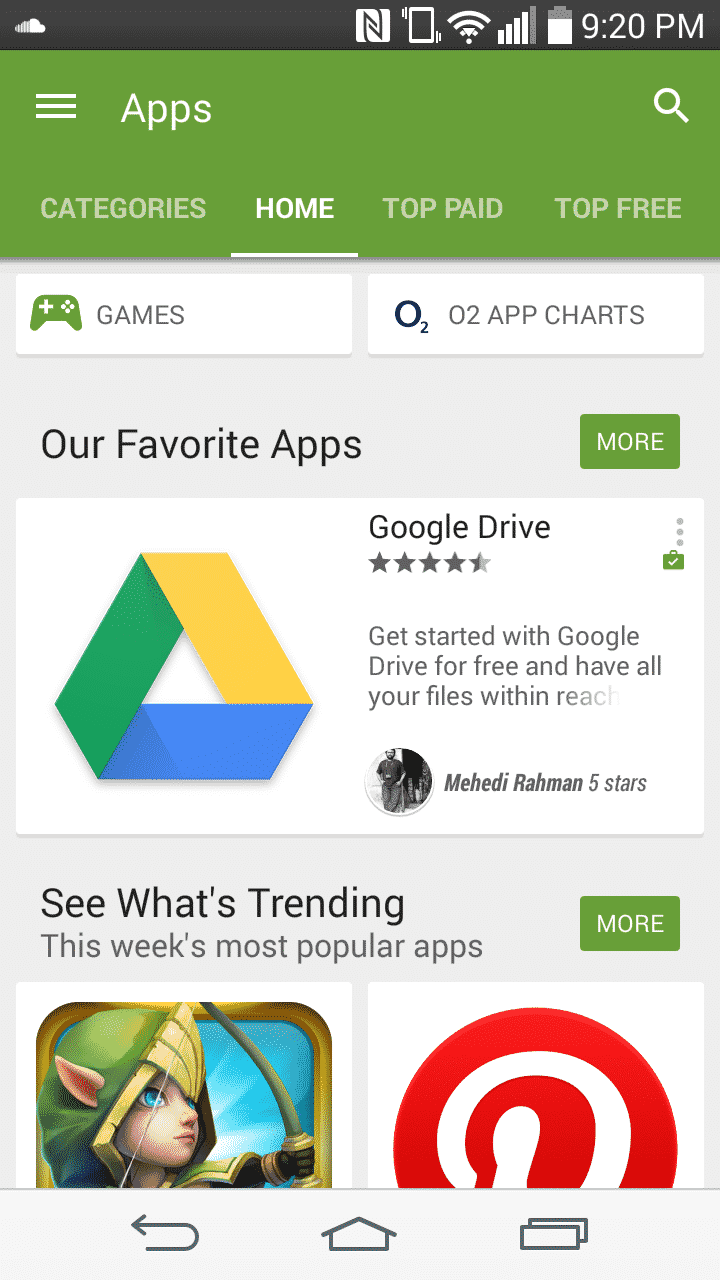Tap the installed shopping bag badge
The height and width of the screenshot is (1280, 720).
point(674,560)
